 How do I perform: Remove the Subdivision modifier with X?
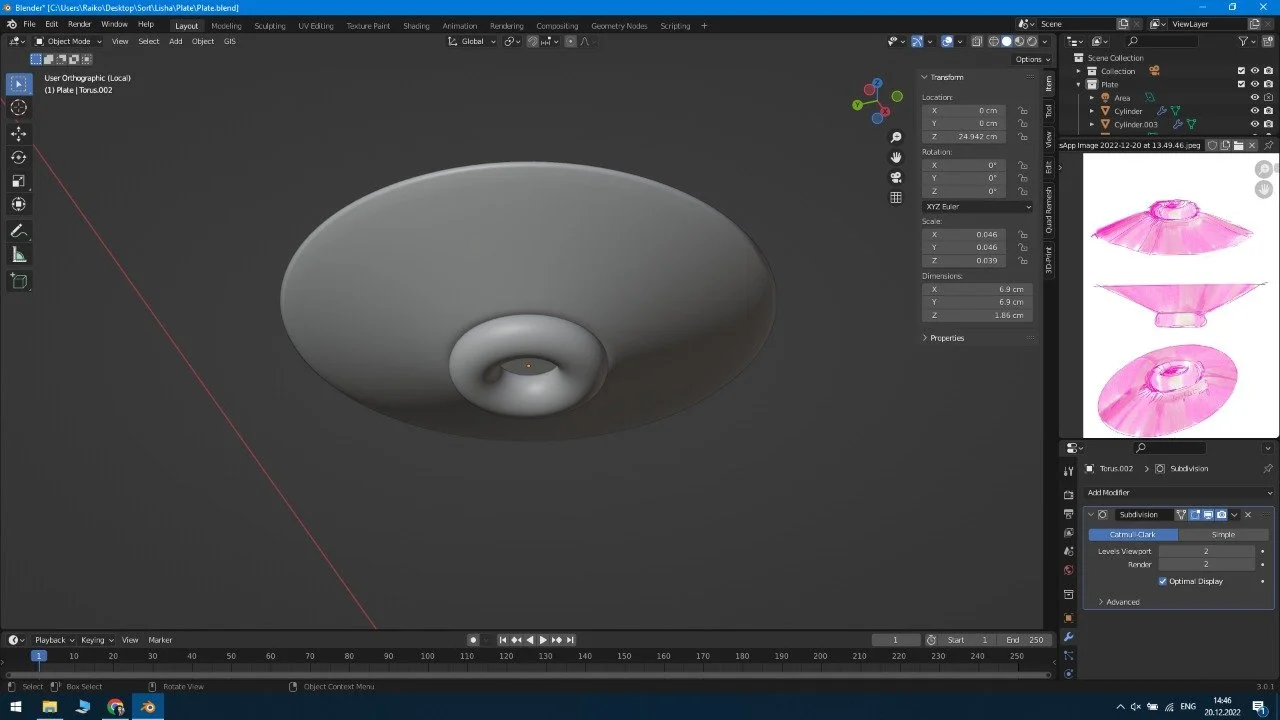point(1248,515)
